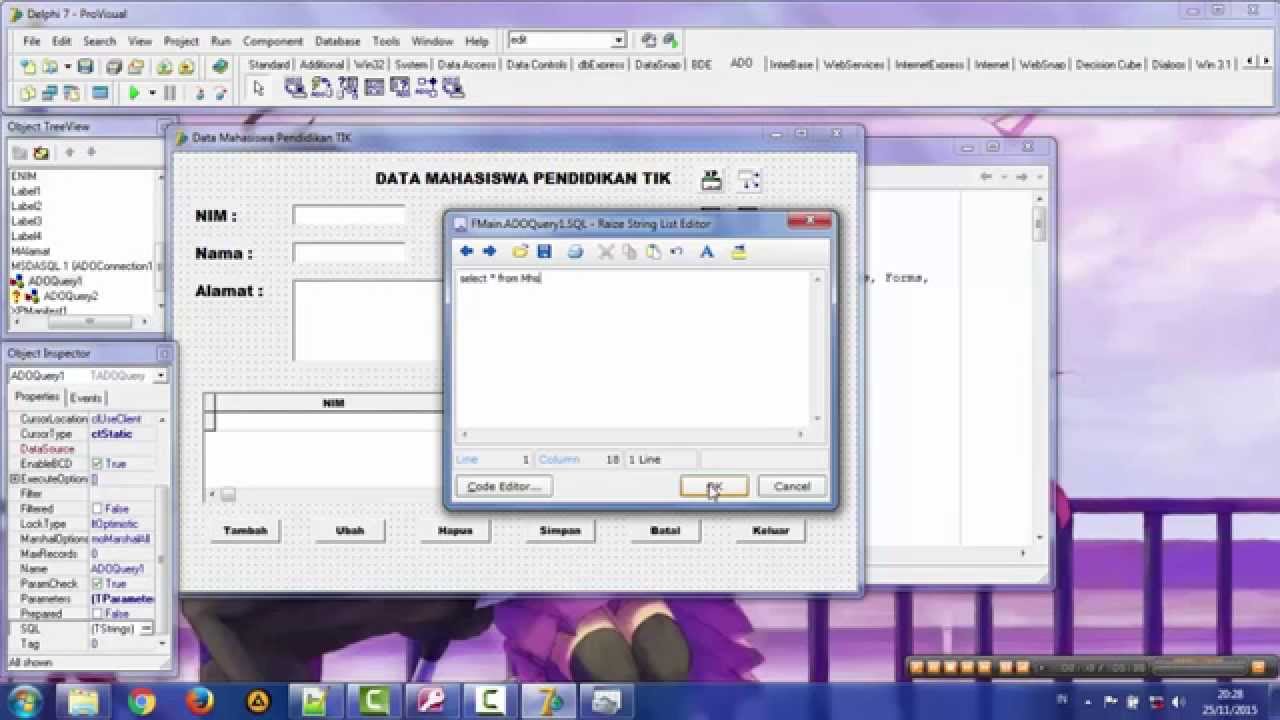Toggle the EnableBCD True checkbox

coord(97,464)
